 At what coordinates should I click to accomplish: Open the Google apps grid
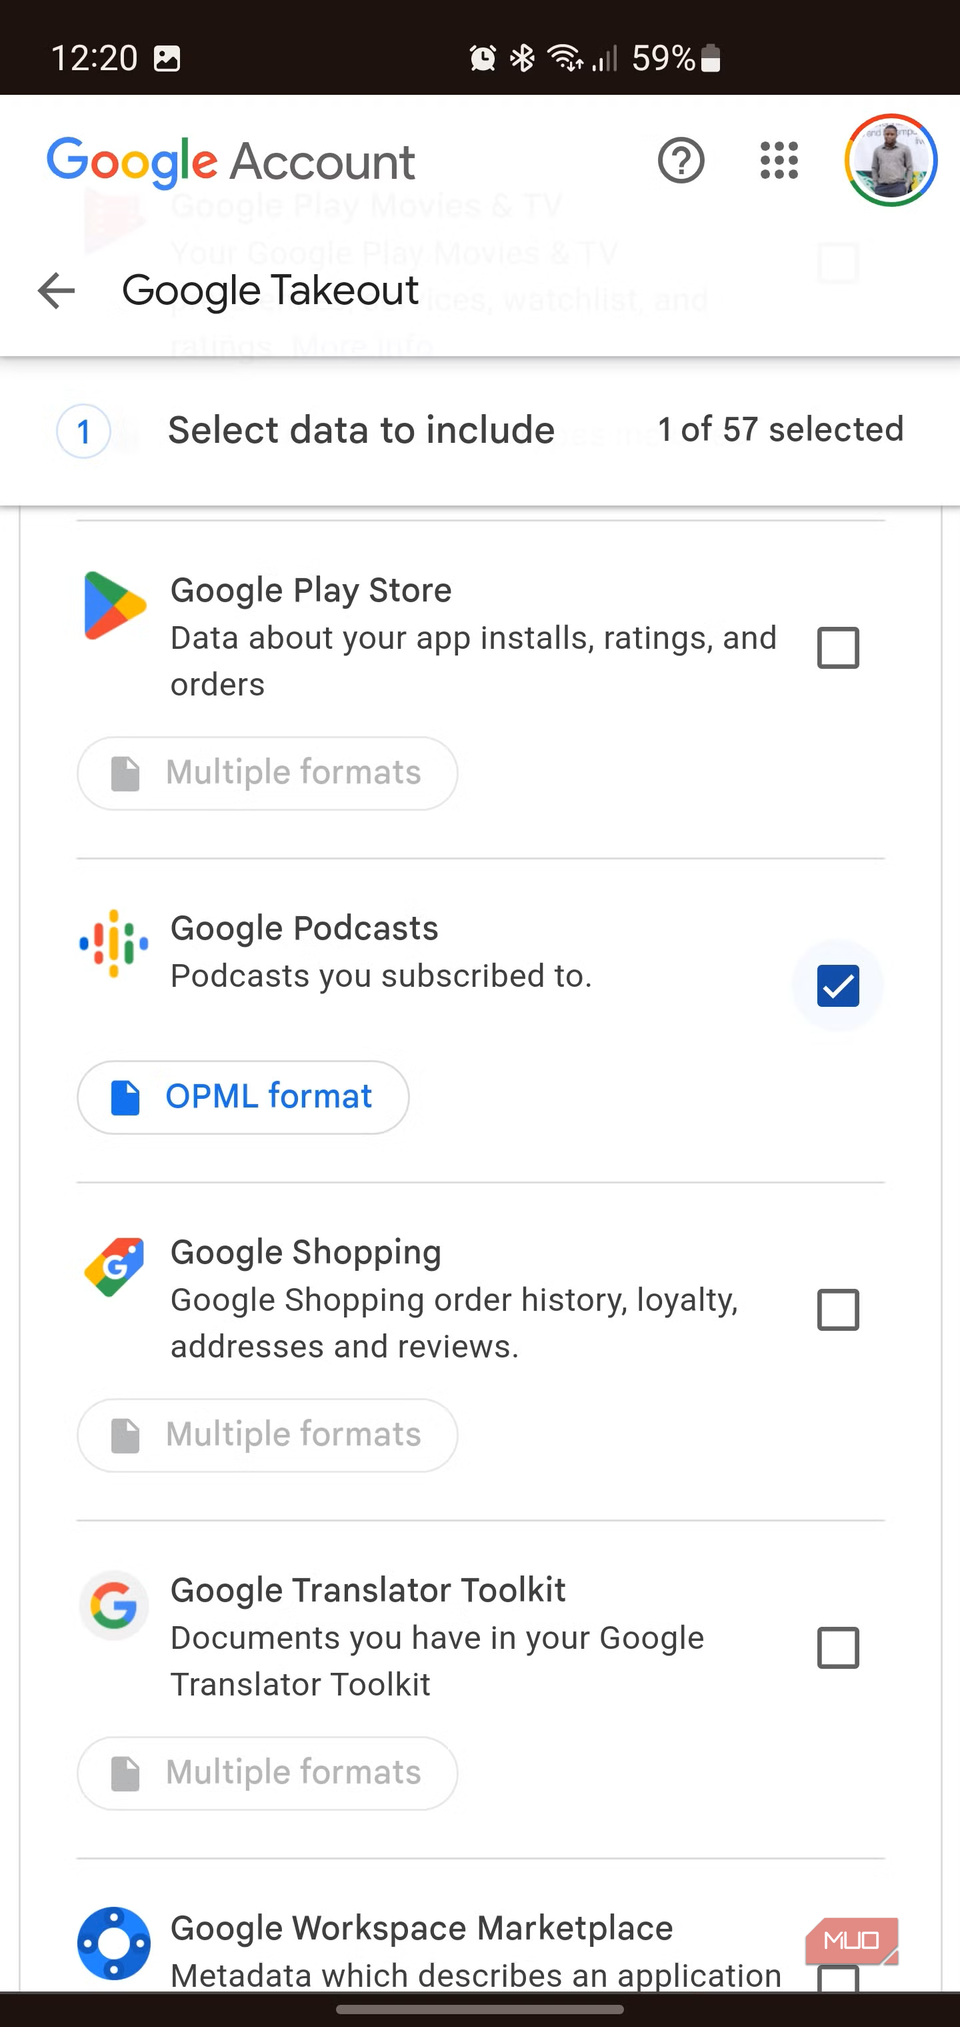[x=779, y=160]
